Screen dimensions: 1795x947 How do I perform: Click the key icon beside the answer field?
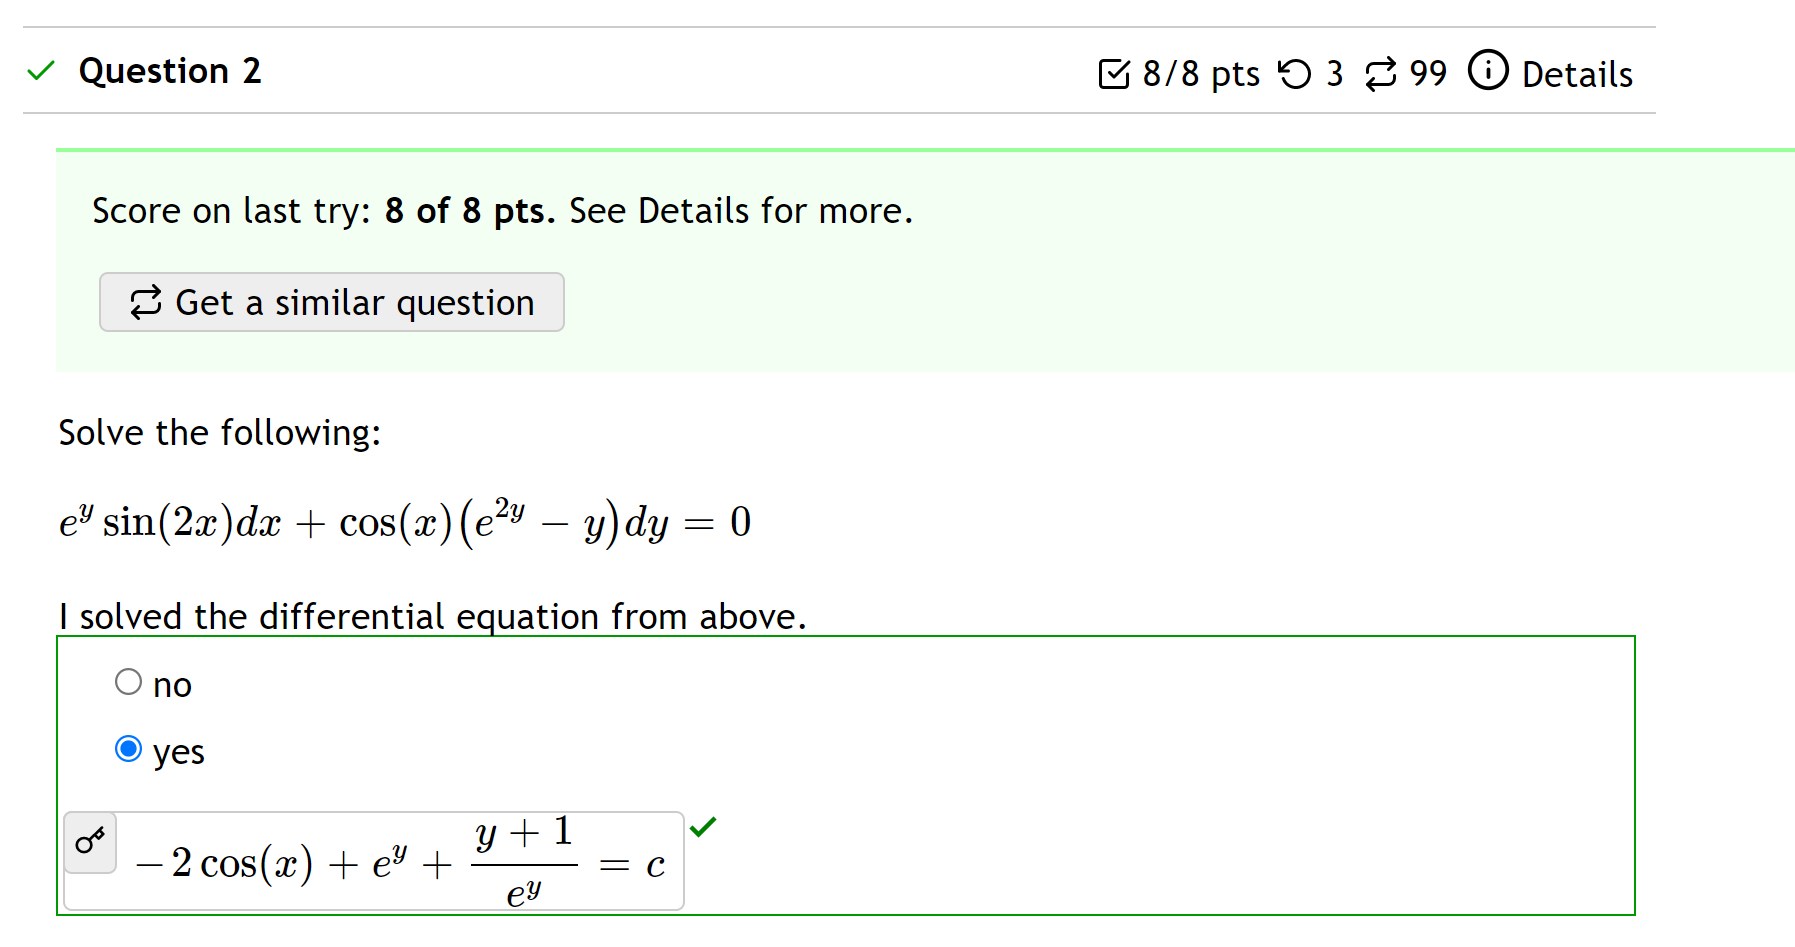pos(90,843)
